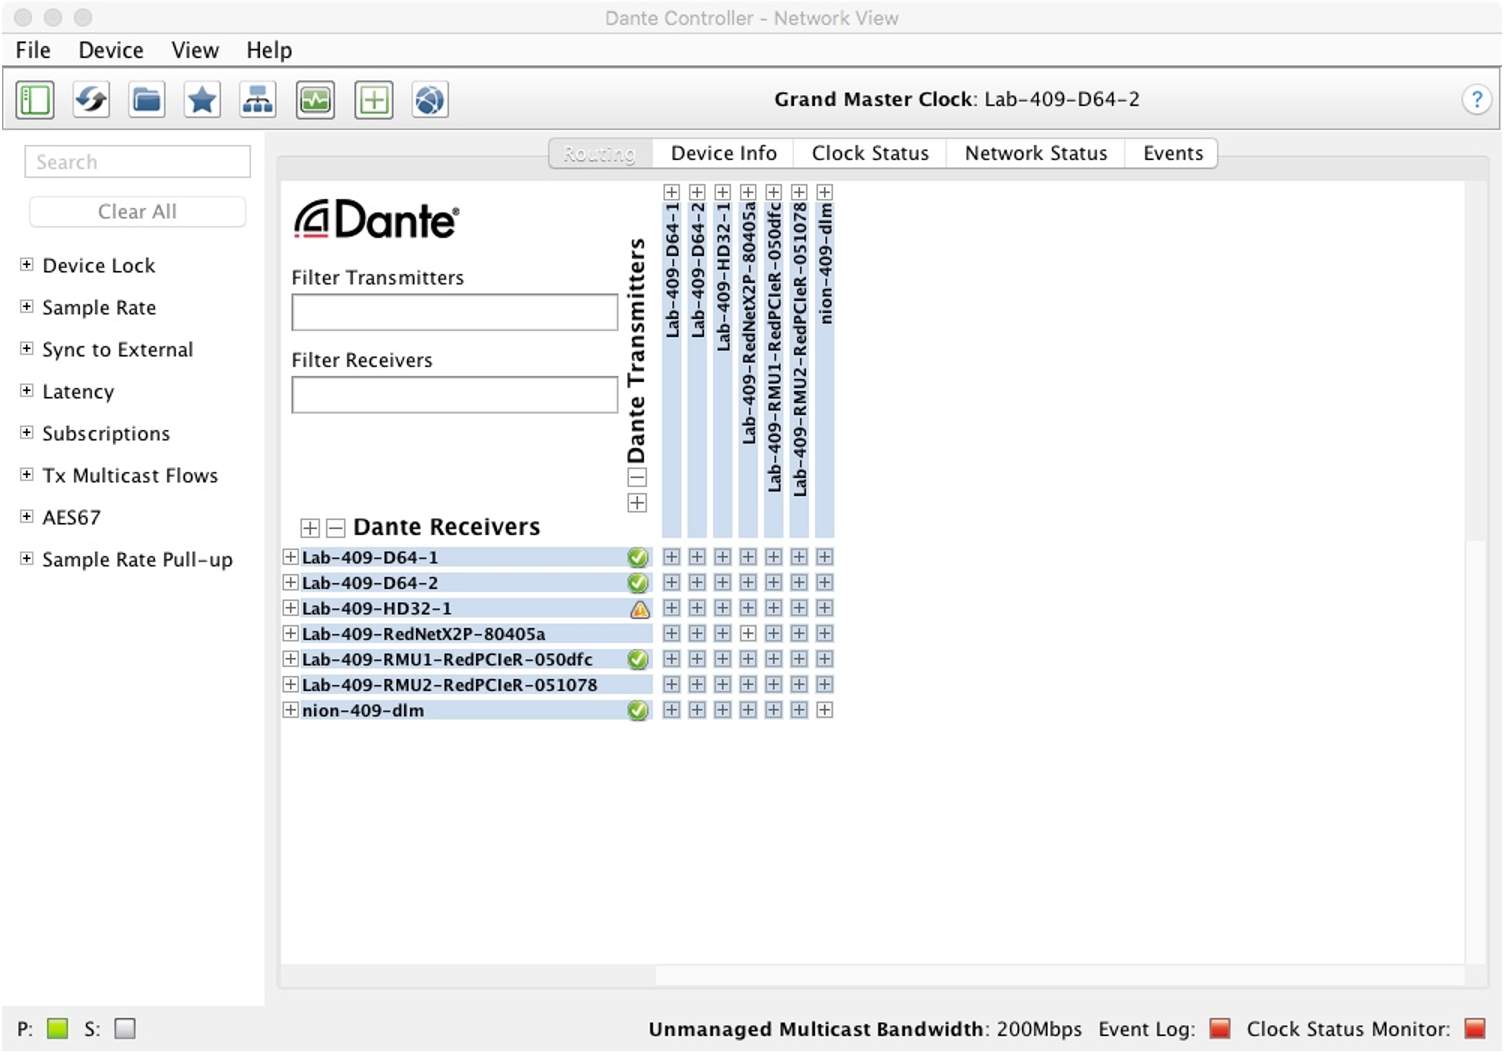Viewport: 1504px width, 1052px height.
Task: Click the star preset icon in toolbar
Action: 203,100
